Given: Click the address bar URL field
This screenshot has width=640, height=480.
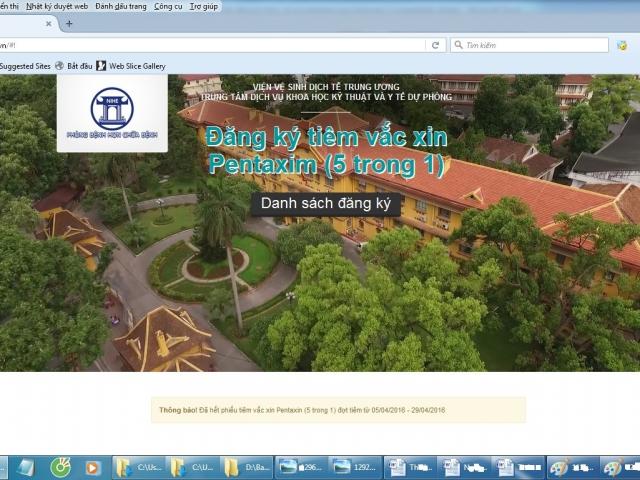Looking at the screenshot, I should click(212, 45).
